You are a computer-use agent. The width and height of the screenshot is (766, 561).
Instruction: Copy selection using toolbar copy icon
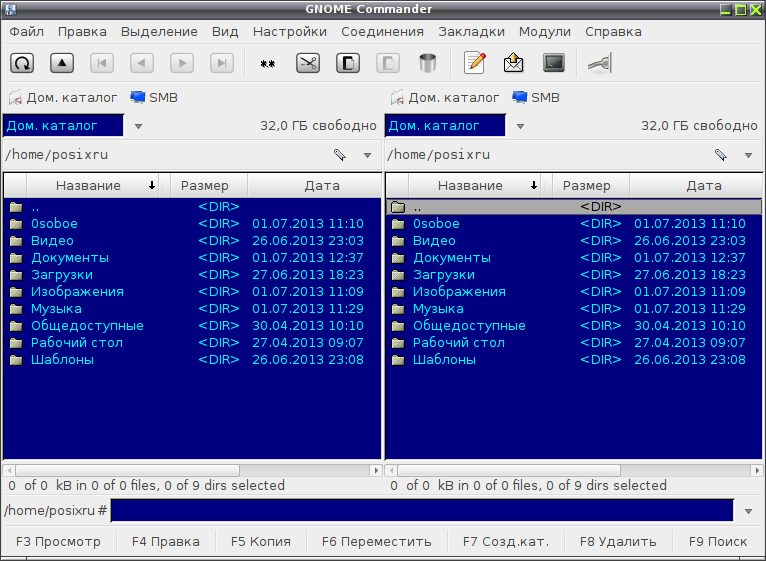(348, 63)
